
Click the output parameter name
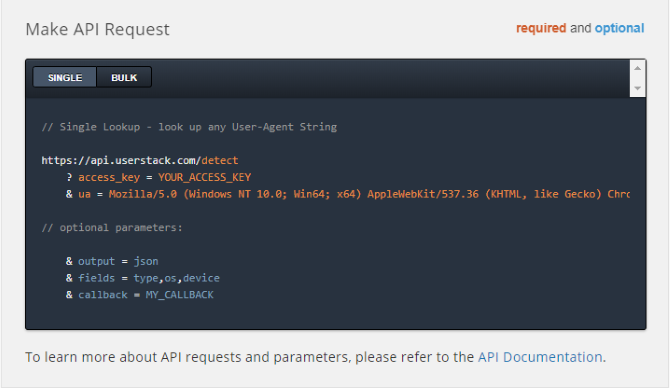tap(97, 261)
